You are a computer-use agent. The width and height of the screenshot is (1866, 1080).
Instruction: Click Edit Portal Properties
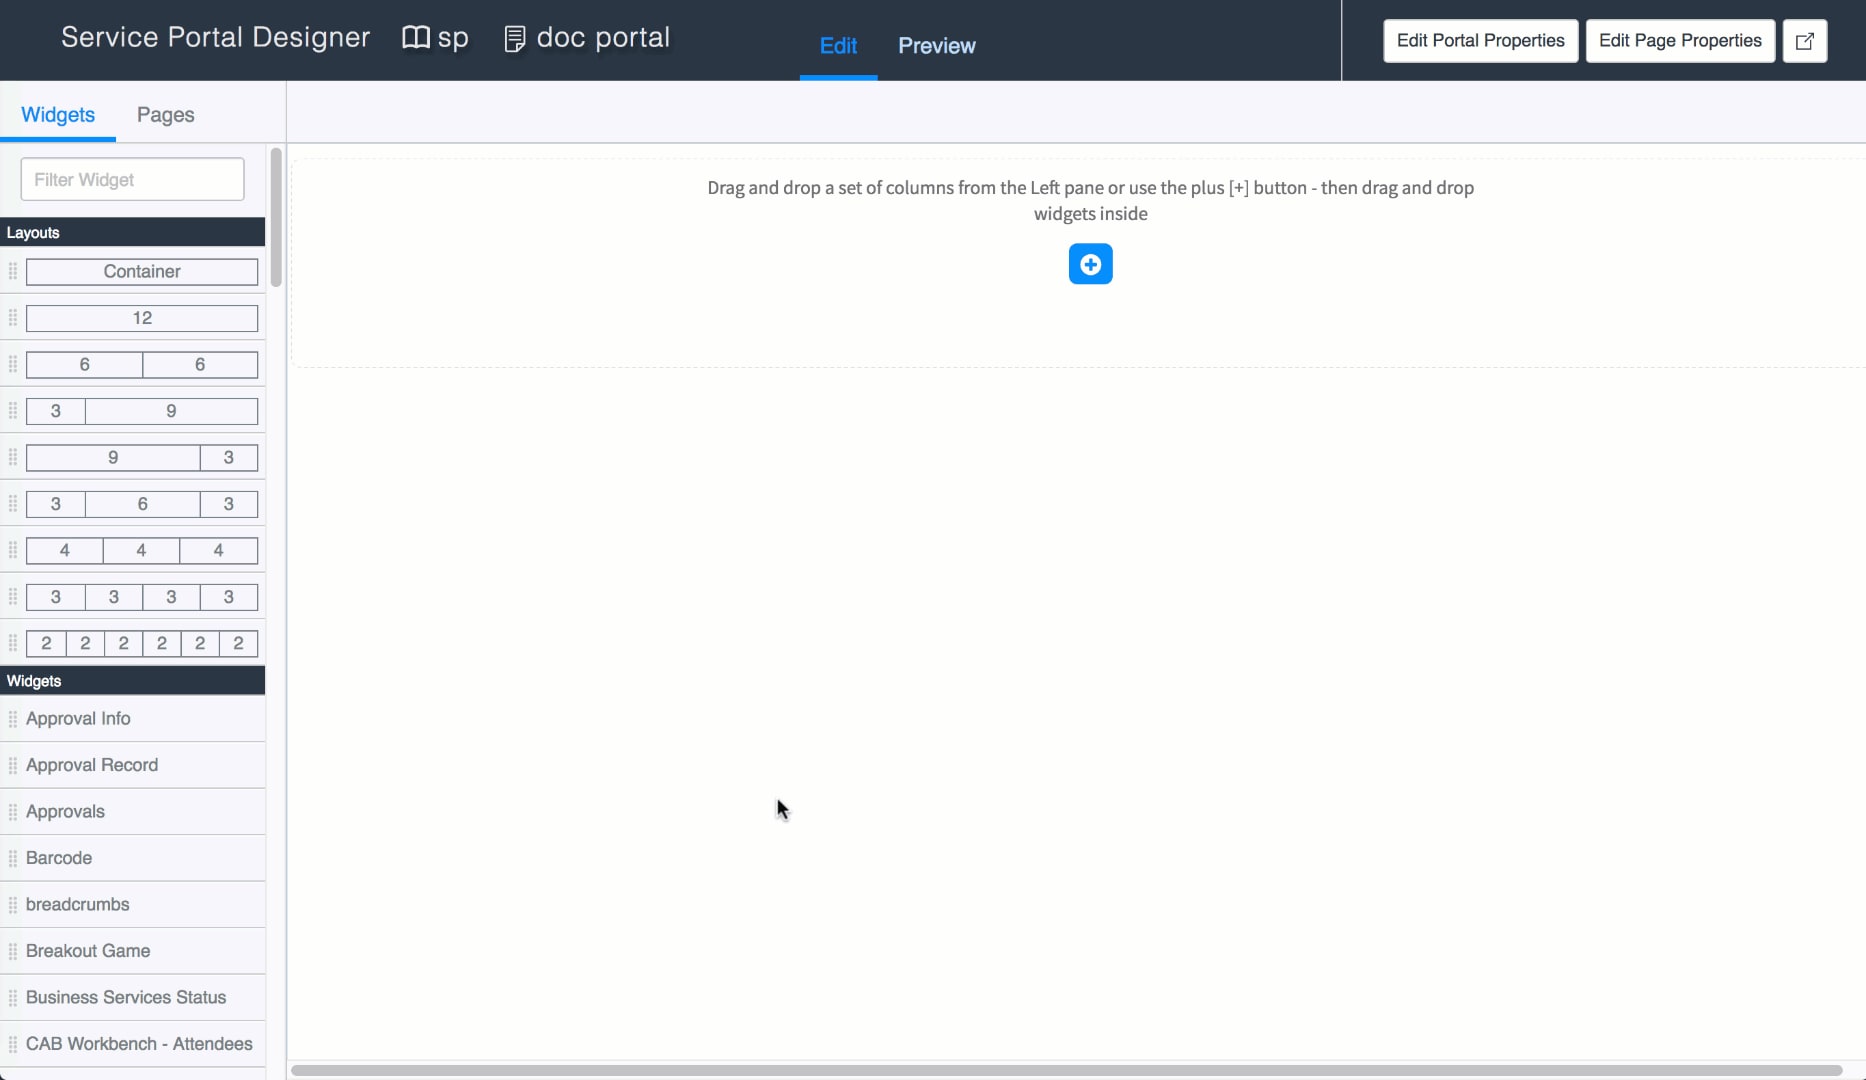[x=1480, y=40]
